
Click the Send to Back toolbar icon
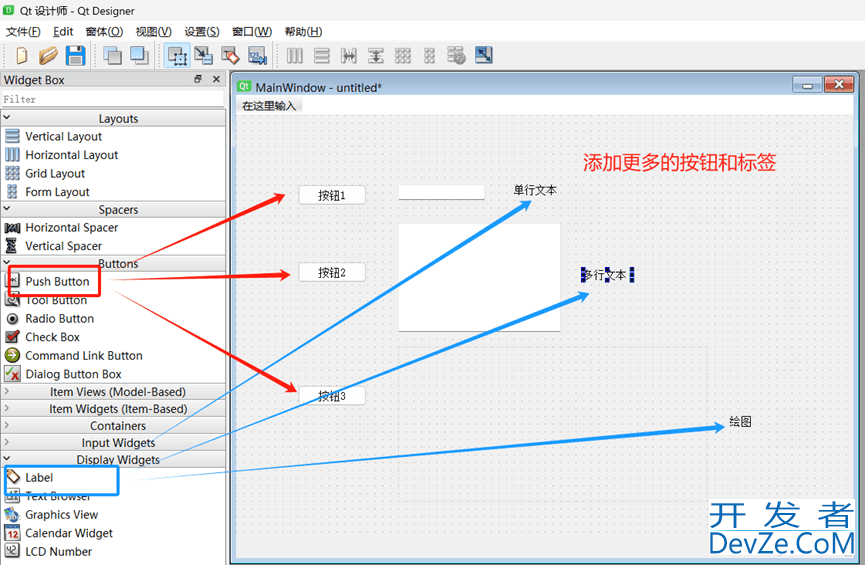click(x=113, y=56)
